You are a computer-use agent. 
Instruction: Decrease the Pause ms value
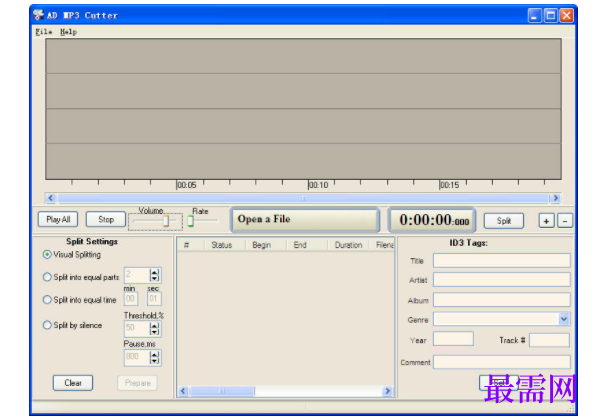[x=154, y=361]
